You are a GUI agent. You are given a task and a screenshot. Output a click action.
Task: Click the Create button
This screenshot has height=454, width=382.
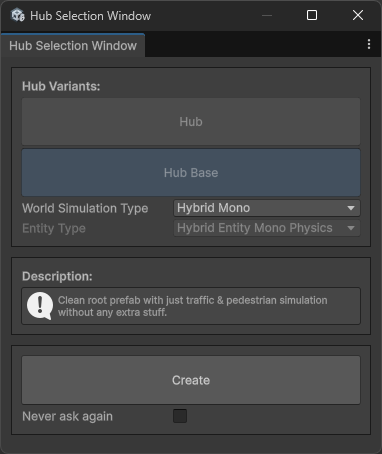tap(191, 380)
